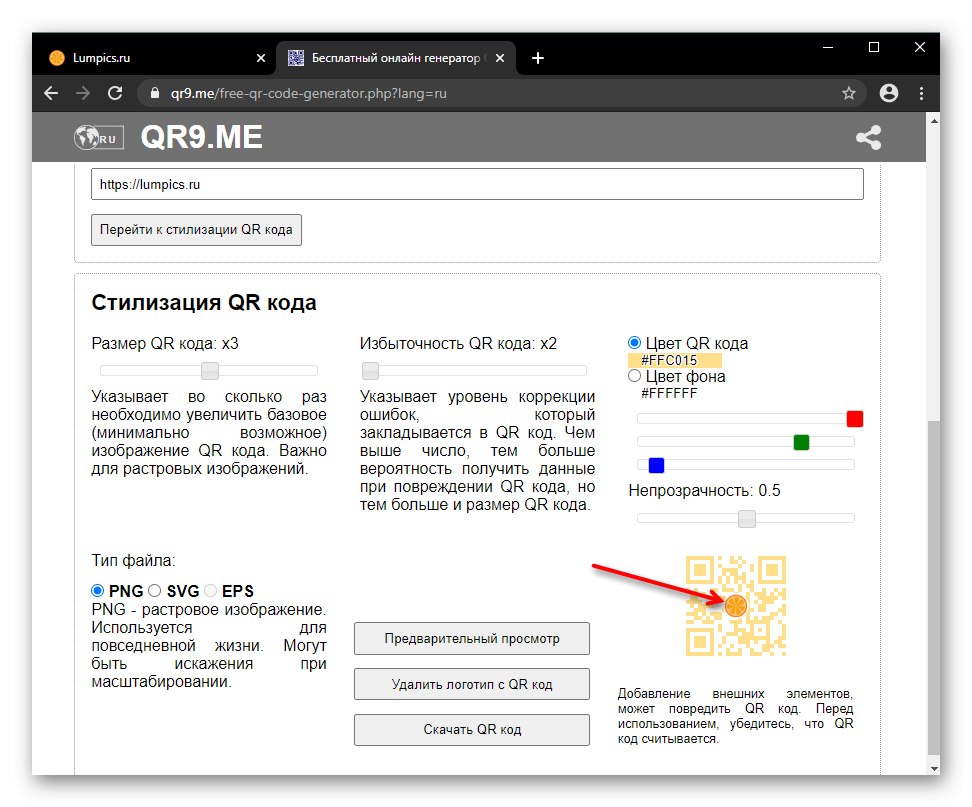Click the globe RU language icon
This screenshot has height=807, width=972.
99,138
